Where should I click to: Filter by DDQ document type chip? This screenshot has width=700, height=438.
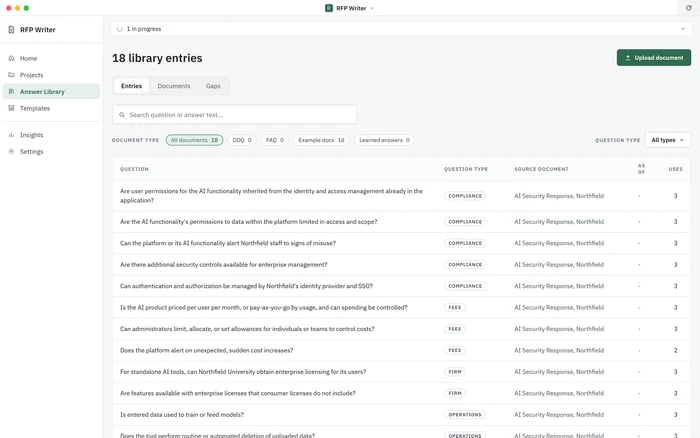242,140
